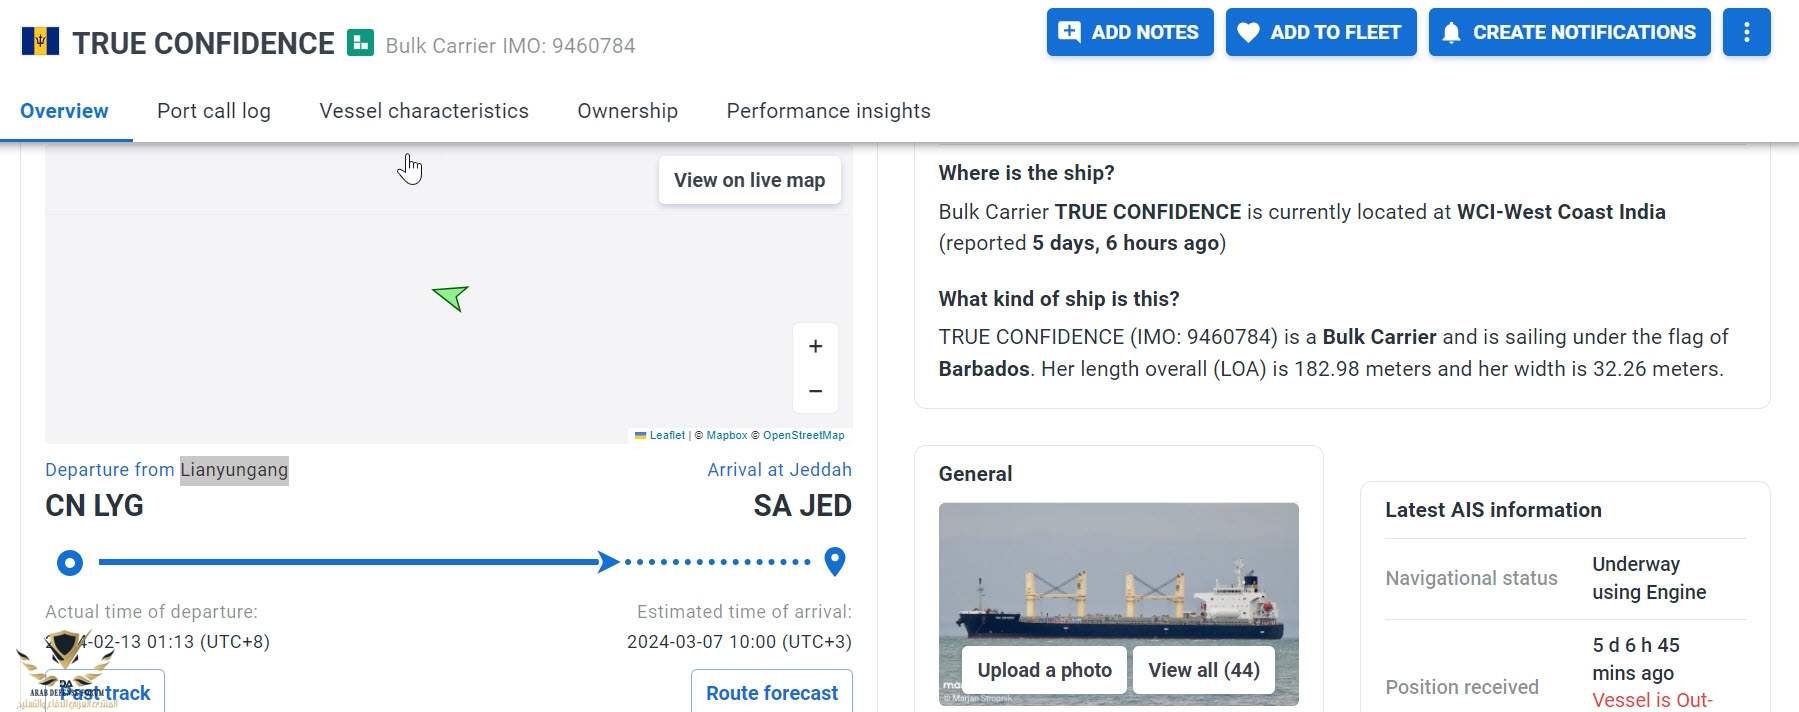Go to Performance insights tab
This screenshot has width=1799, height=712.
pos(828,111)
